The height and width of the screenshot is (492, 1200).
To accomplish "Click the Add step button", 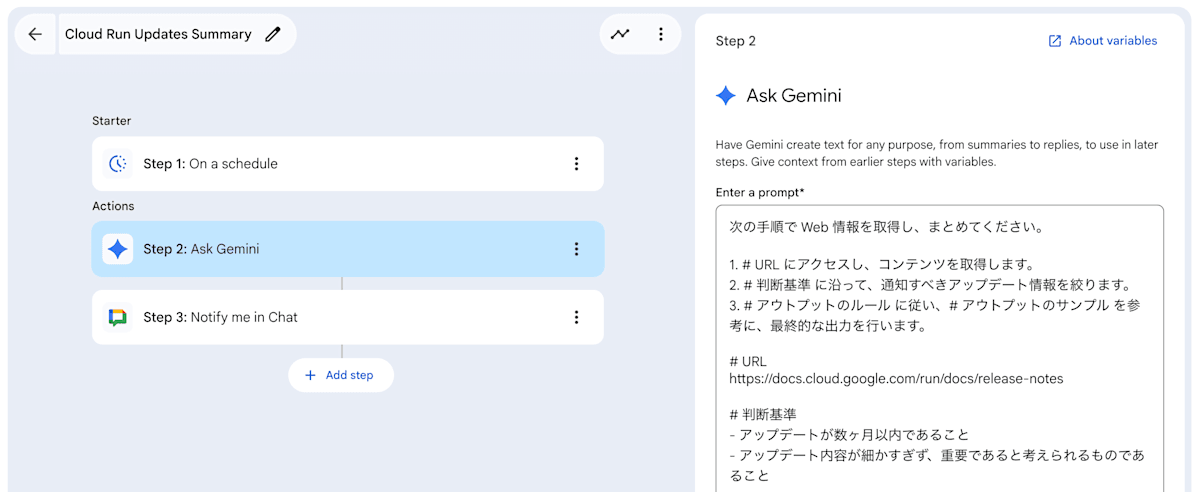I will tap(340, 375).
